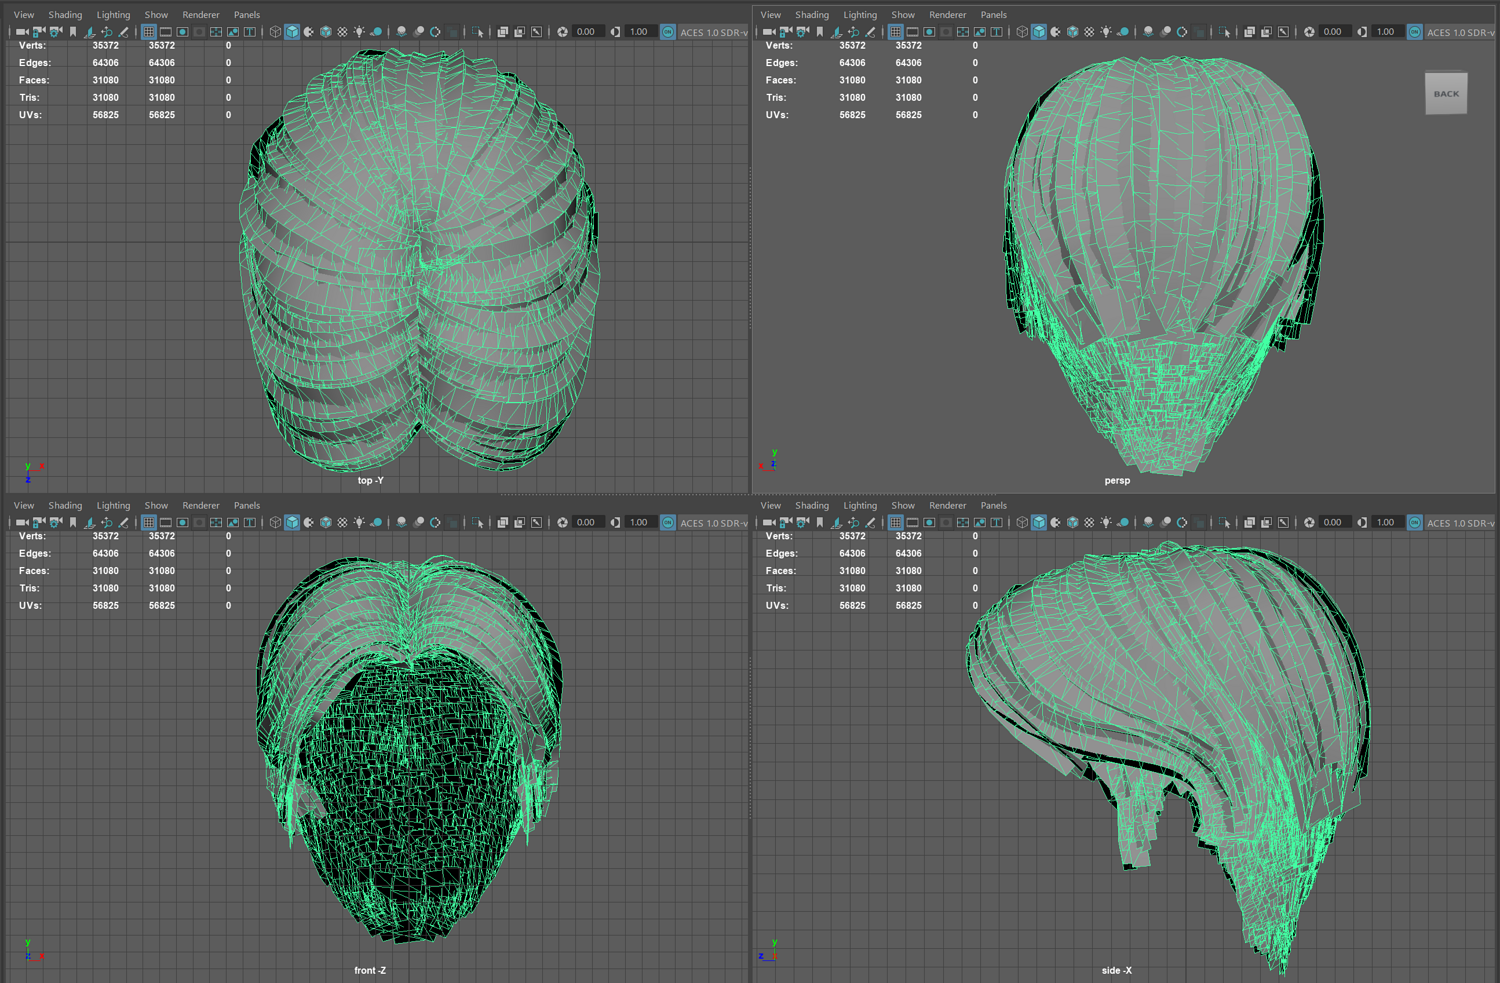Click Use Default Material icon in persp panel
Image resolution: width=1500 pixels, height=983 pixels.
coord(1056,32)
